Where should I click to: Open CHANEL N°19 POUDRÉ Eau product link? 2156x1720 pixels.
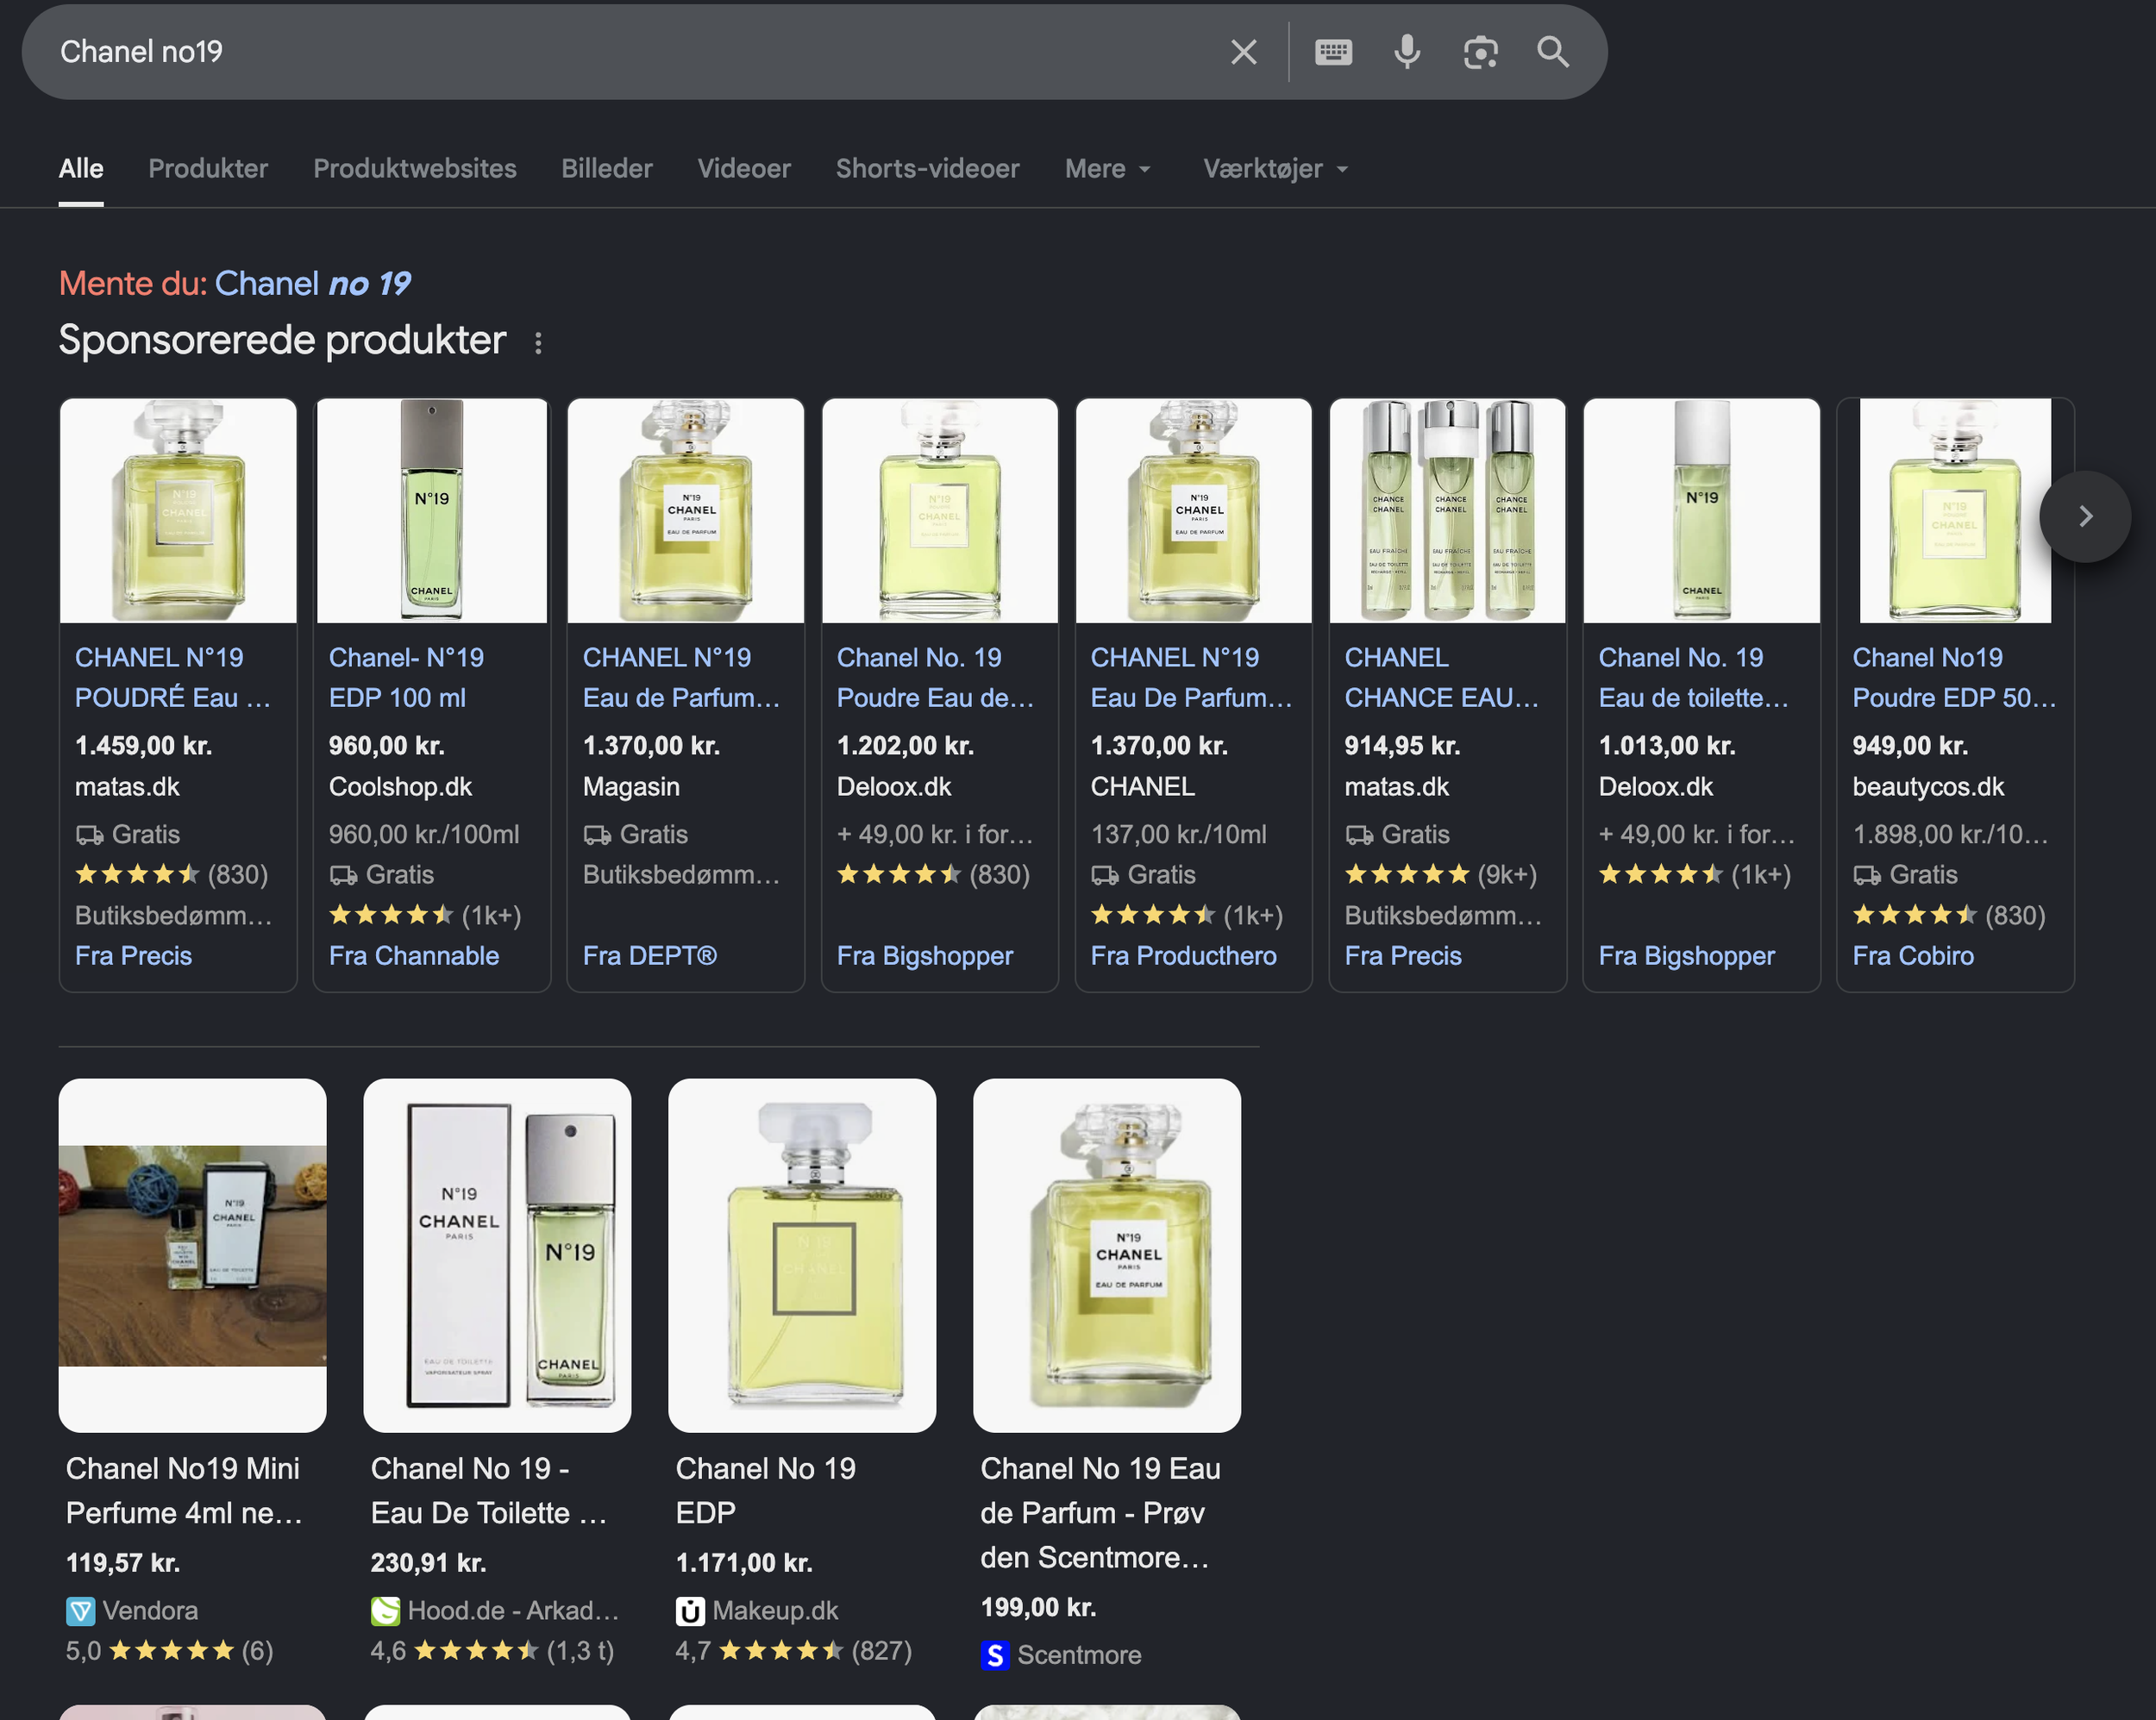coord(174,678)
